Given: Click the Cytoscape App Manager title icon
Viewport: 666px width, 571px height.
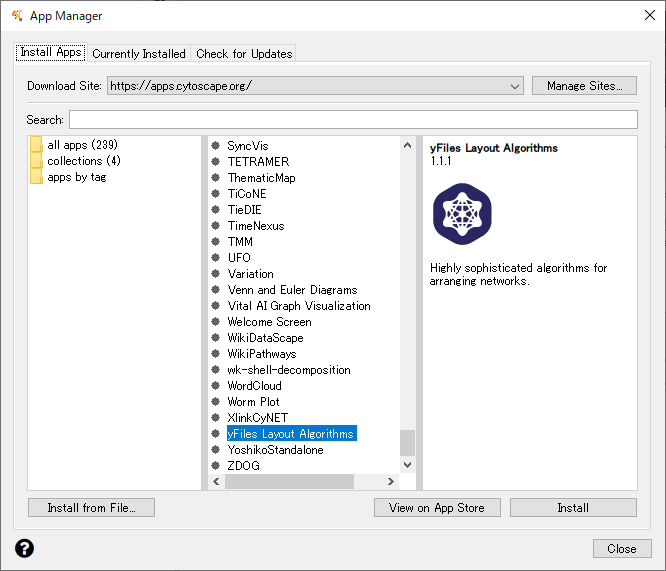Looking at the screenshot, I should (17, 16).
